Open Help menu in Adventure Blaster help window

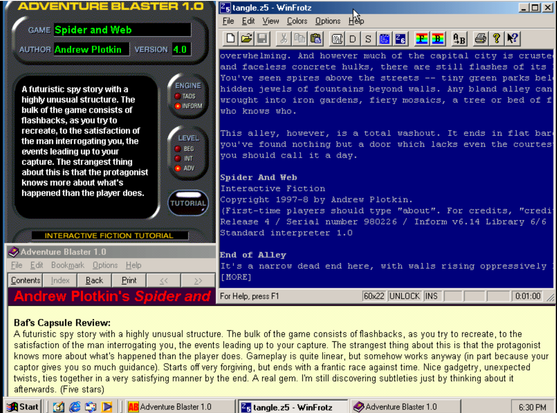tap(133, 265)
